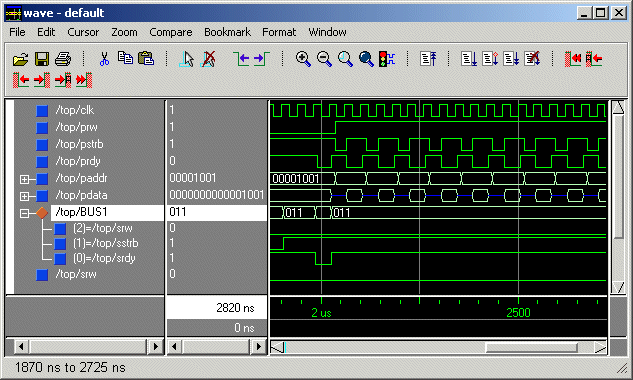Select the /top/clk signal
The width and height of the screenshot is (633, 380).
tap(75, 110)
